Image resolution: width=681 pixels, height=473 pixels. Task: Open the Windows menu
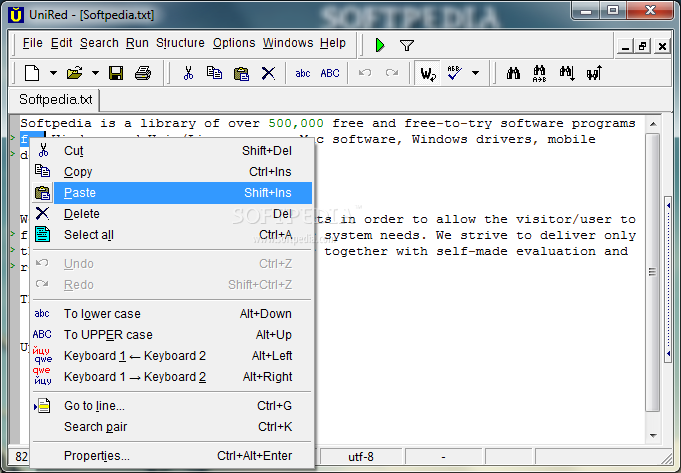click(288, 43)
